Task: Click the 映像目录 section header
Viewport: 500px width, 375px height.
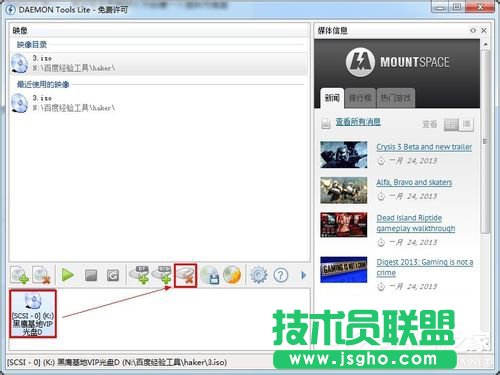Action: [32, 44]
